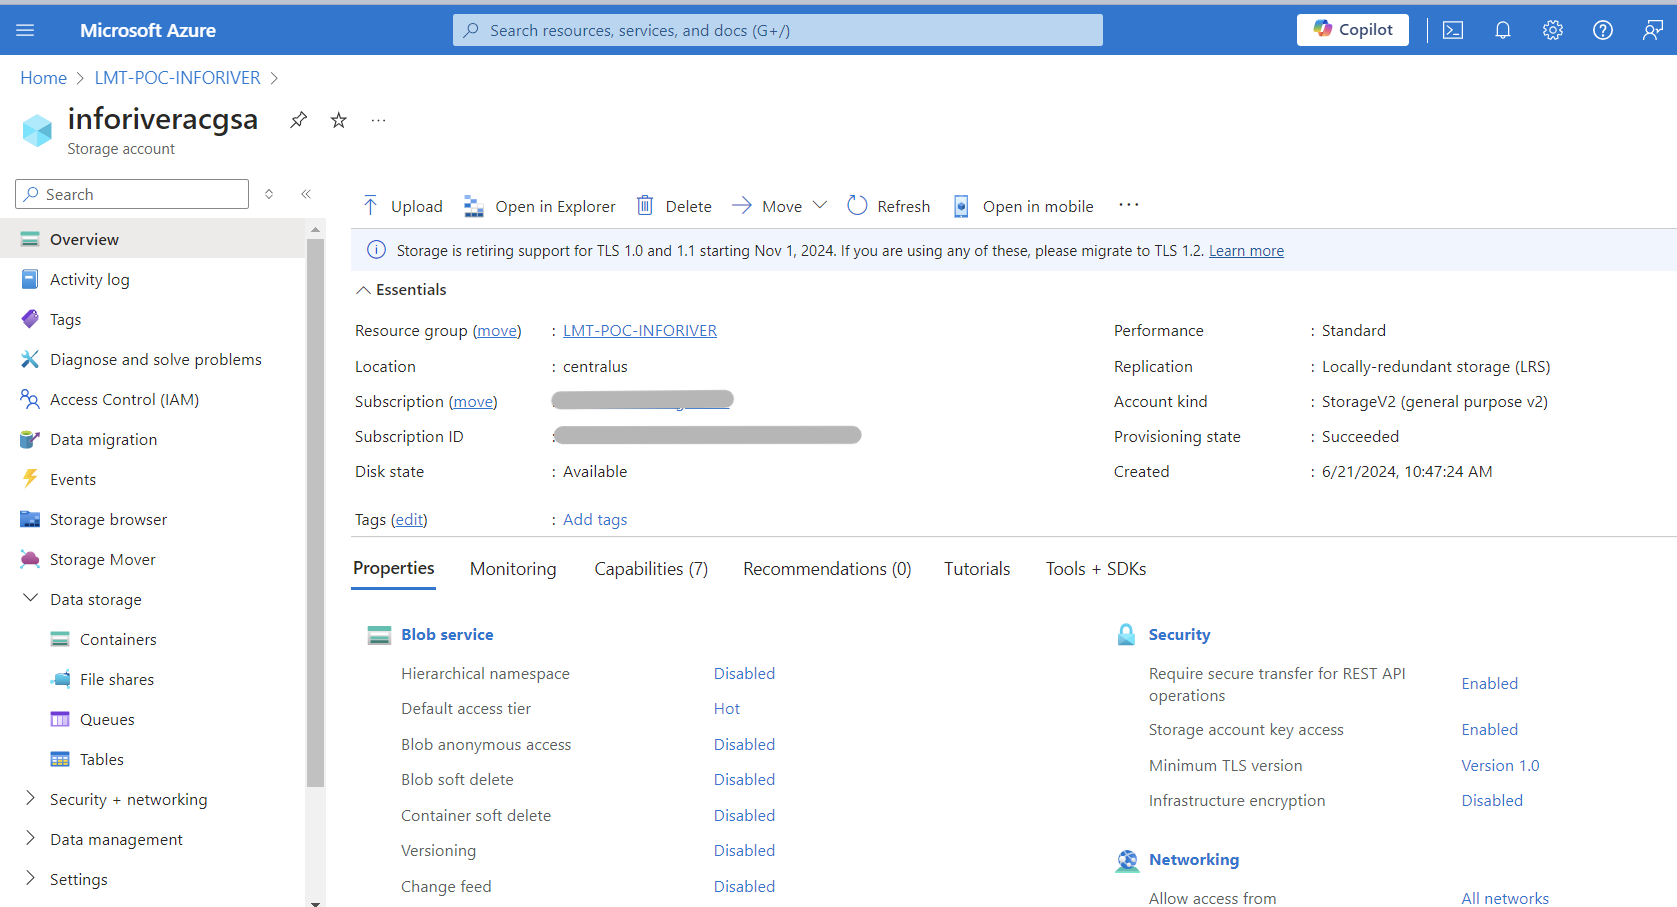Click Open in Explorer
The width and height of the screenshot is (1677, 907).
click(540, 206)
